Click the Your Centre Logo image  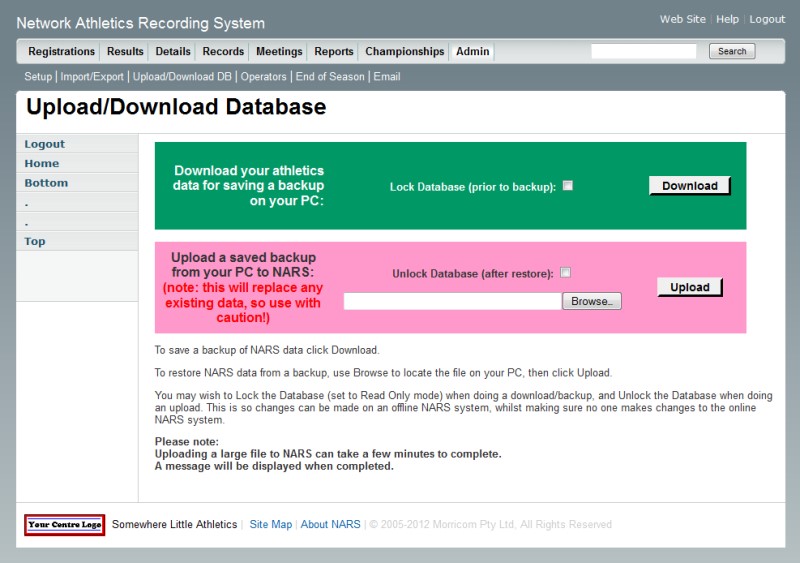coord(65,525)
